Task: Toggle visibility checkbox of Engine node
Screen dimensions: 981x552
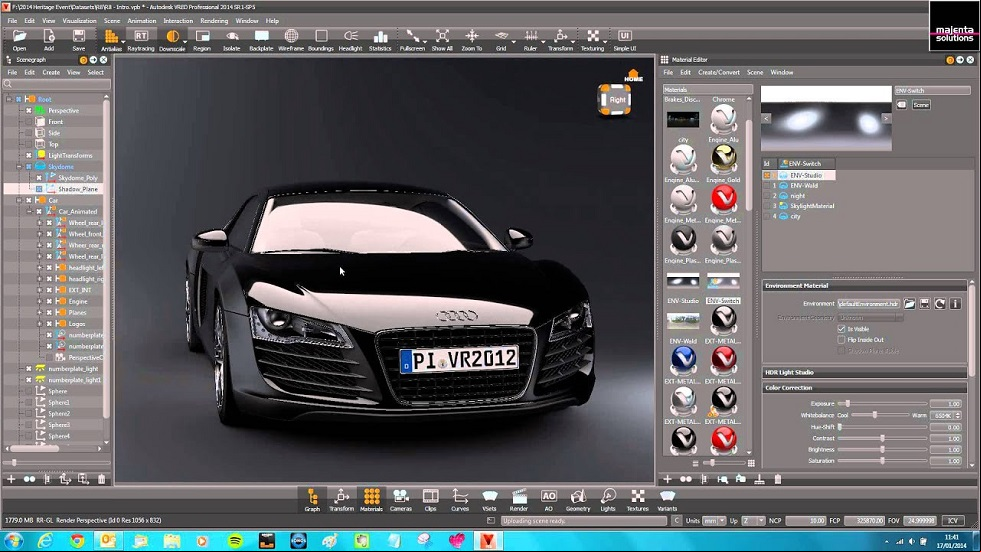Action: (49, 301)
